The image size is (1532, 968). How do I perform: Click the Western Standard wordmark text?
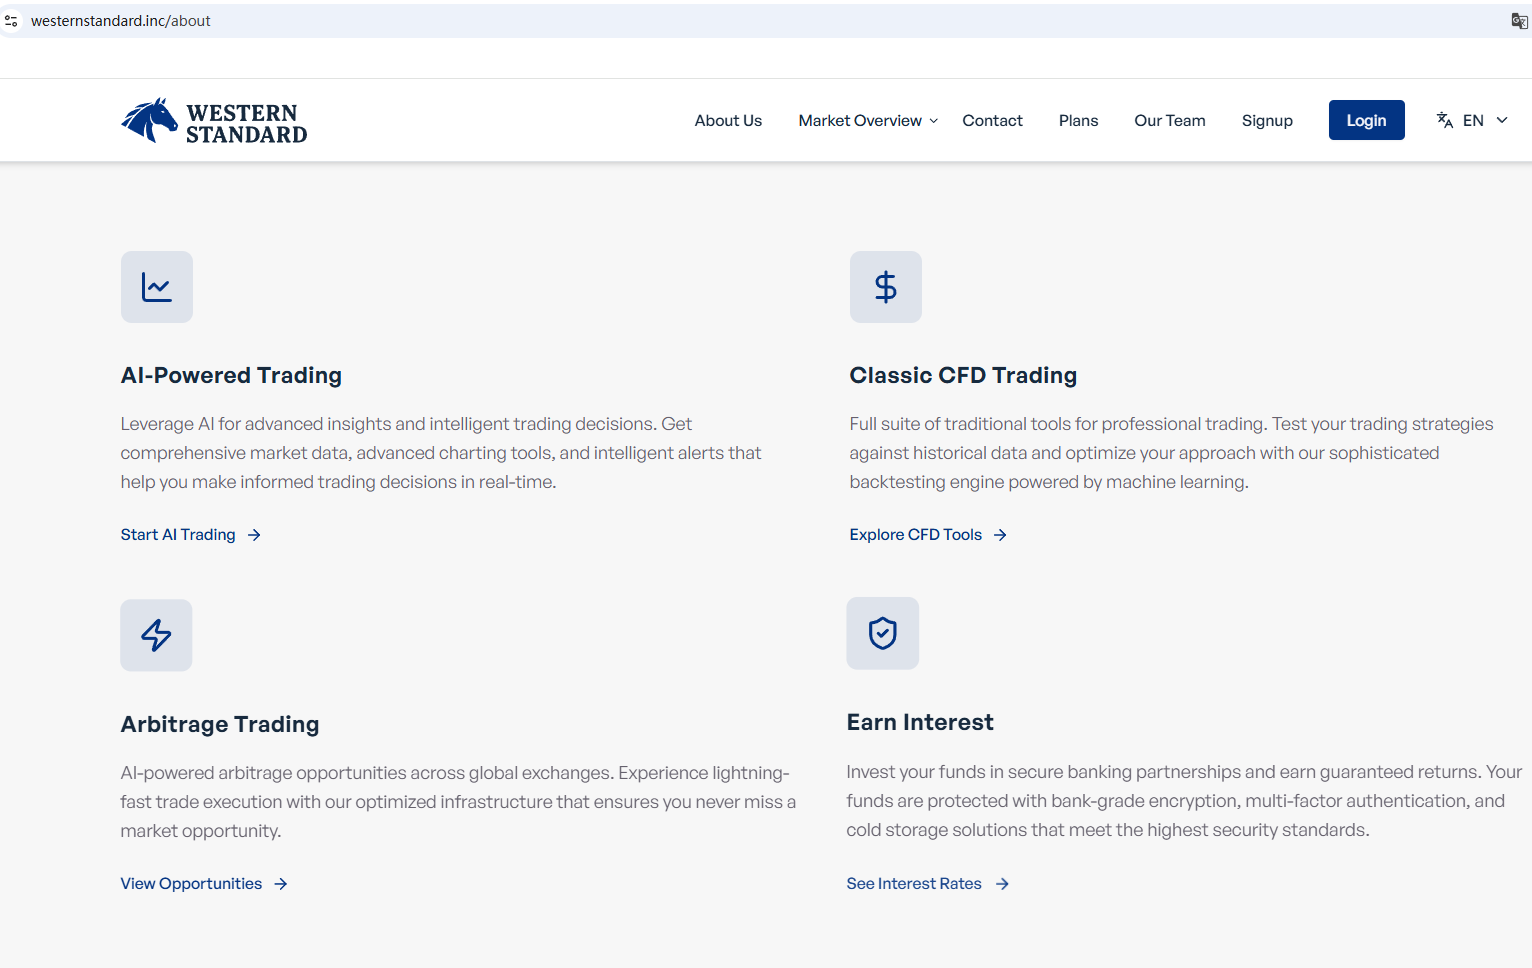(246, 123)
